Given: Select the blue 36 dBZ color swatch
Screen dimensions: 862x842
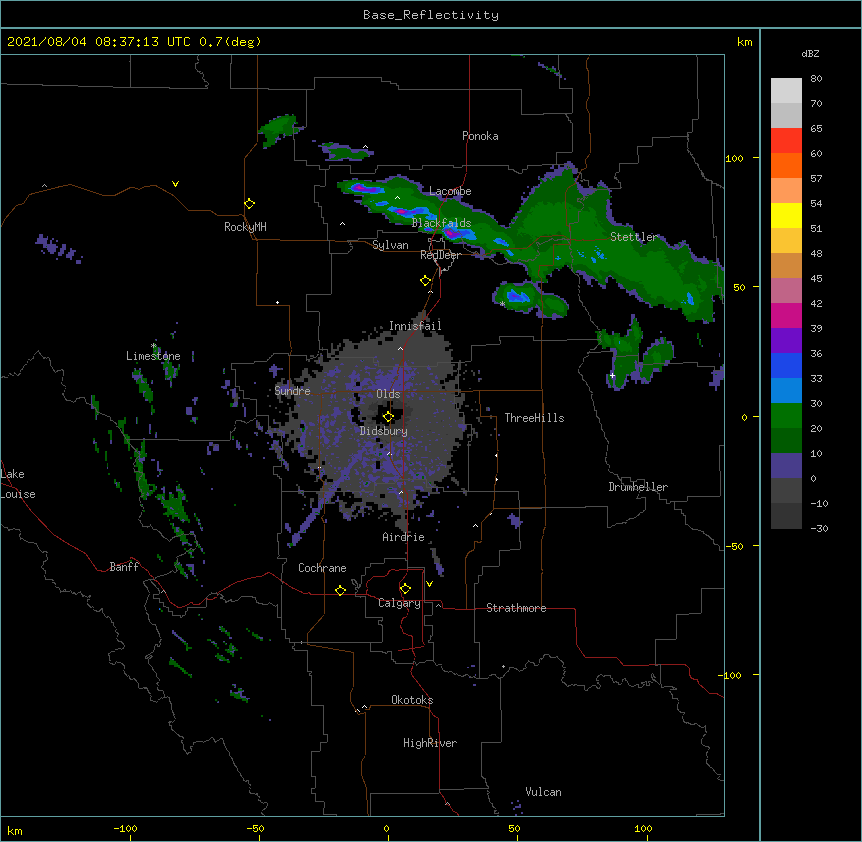Looking at the screenshot, I should coord(786,365).
